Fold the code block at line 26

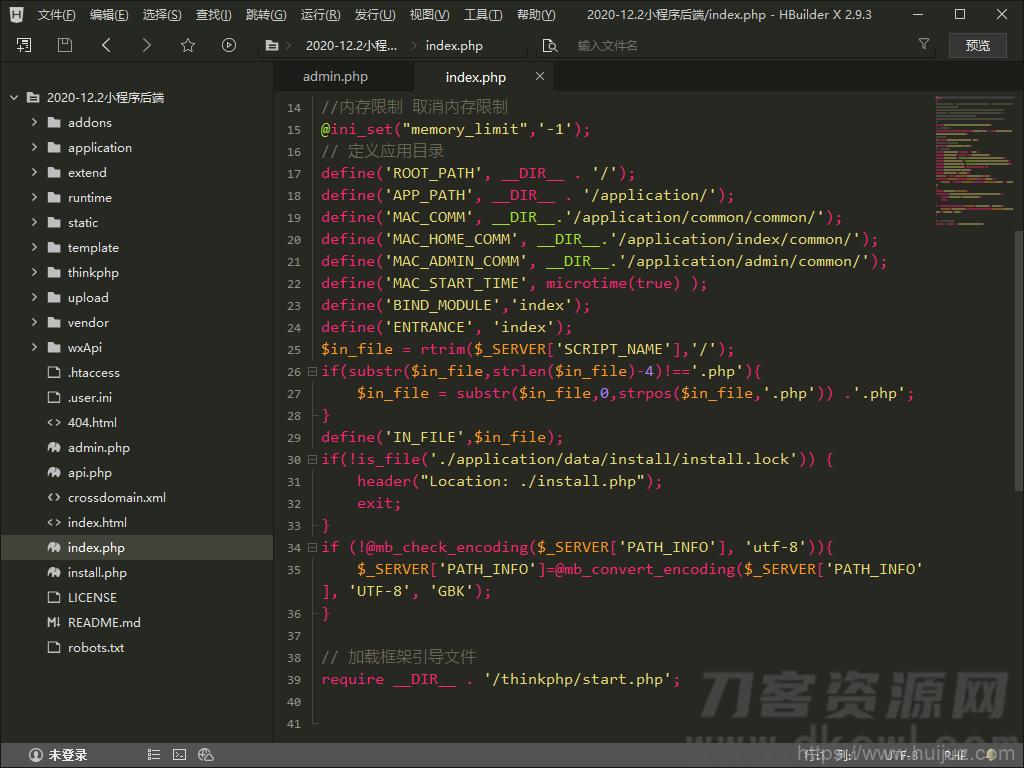pos(312,372)
